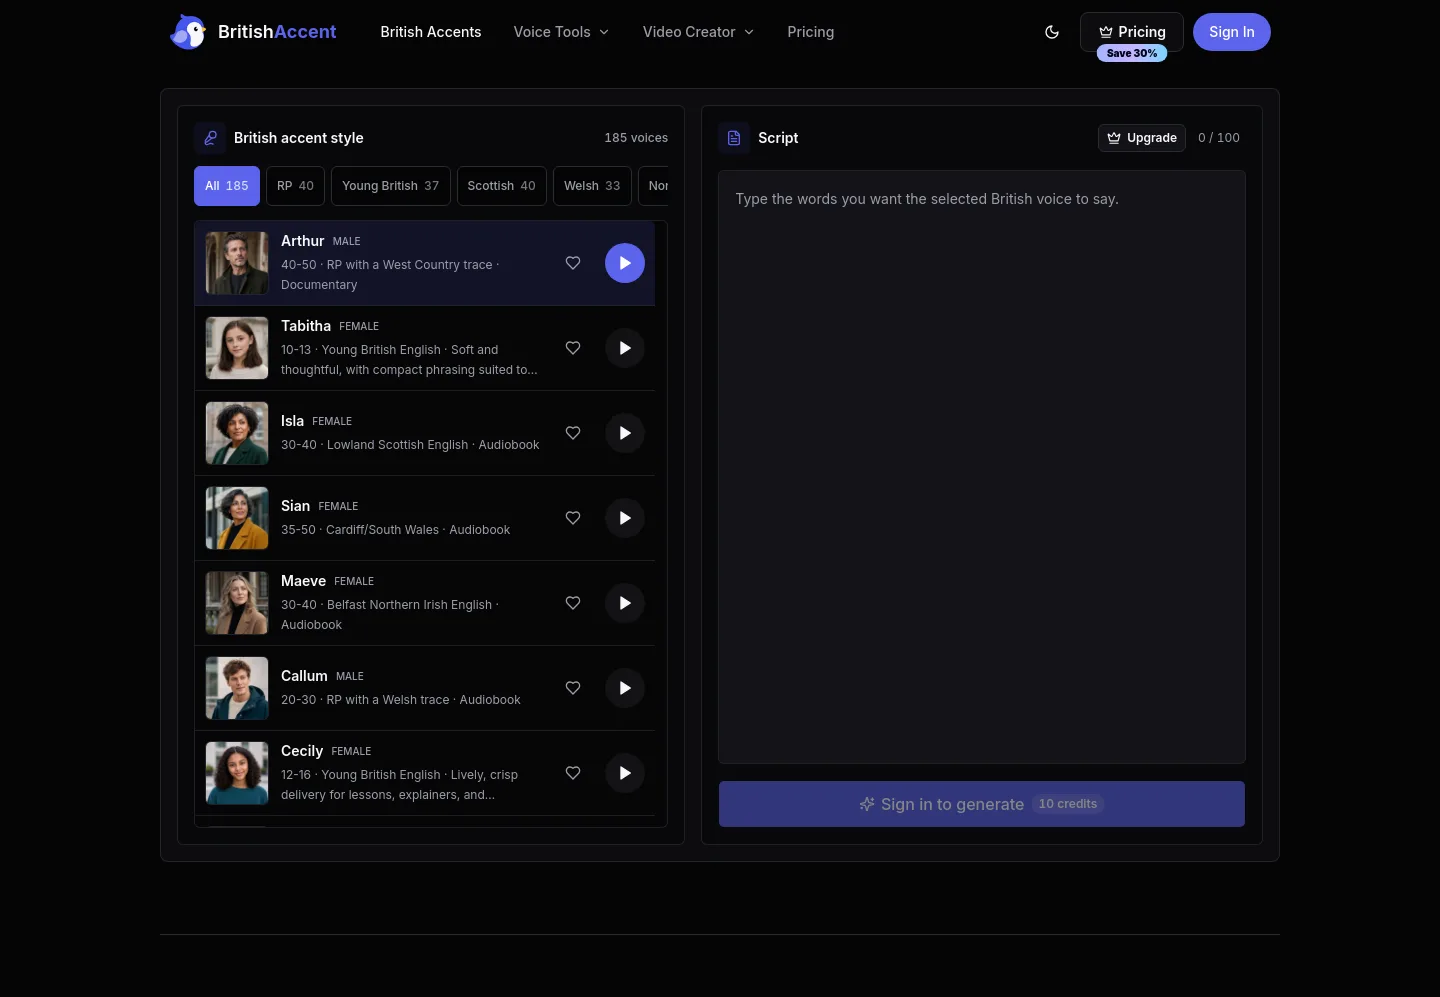Play Arthur's voice preview

click(625, 263)
